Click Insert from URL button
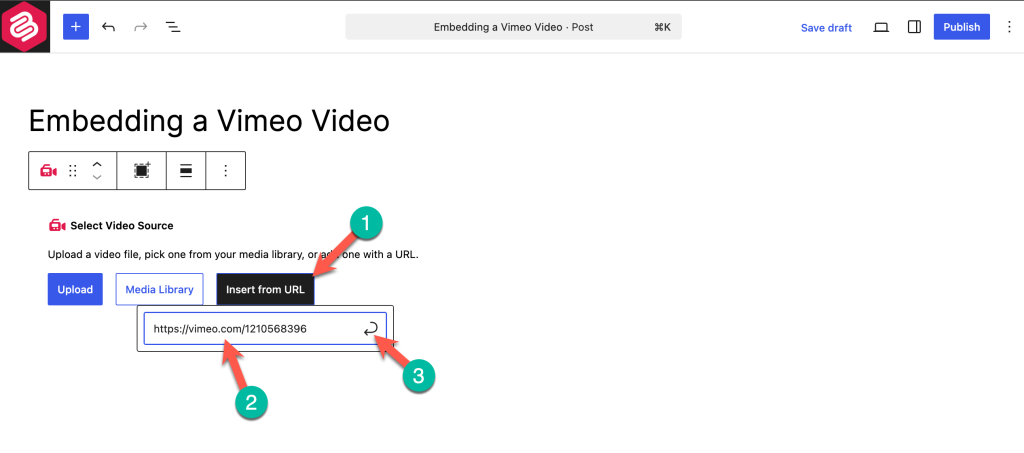This screenshot has height=453, width=1024. 265,289
